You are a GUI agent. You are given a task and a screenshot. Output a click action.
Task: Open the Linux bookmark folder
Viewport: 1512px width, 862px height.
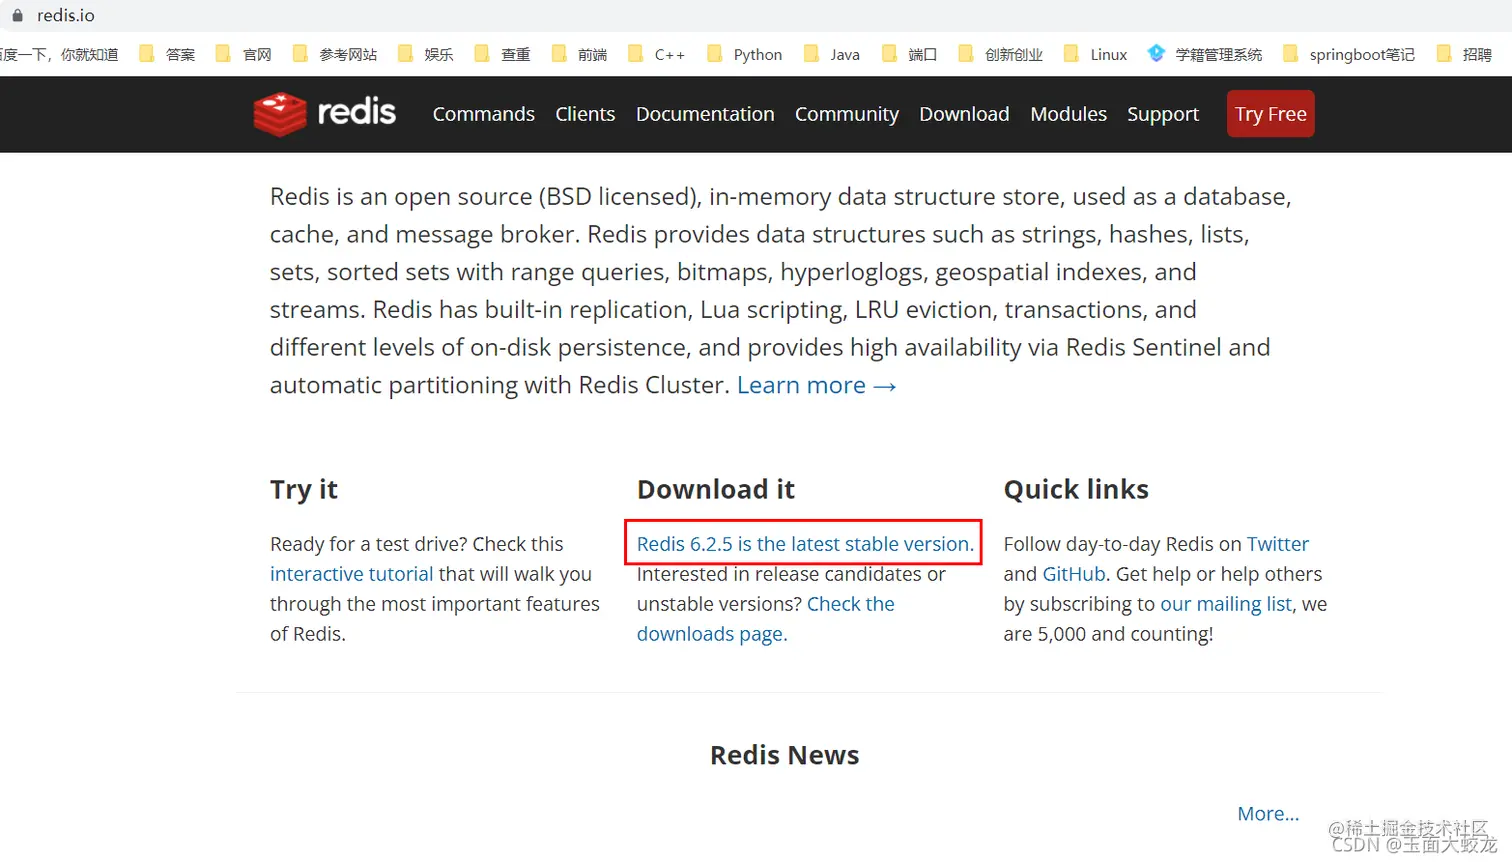[1096, 54]
